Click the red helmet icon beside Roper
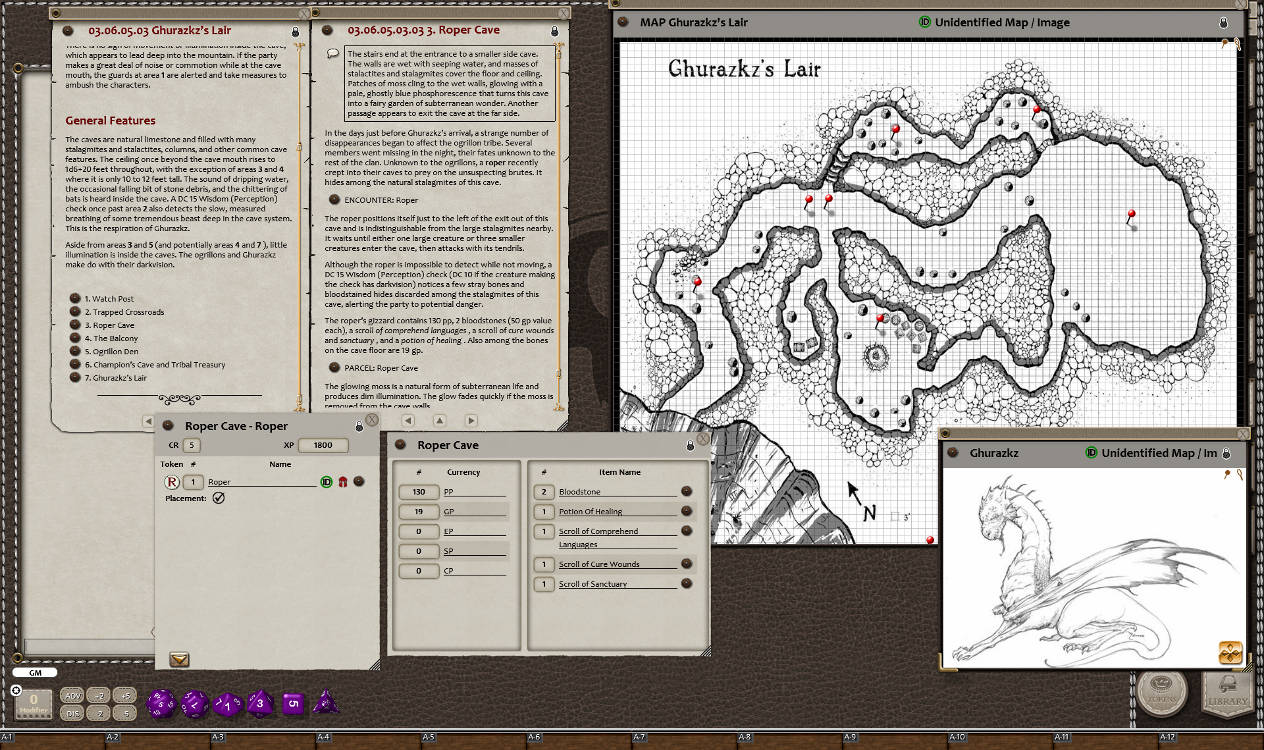Image resolution: width=1264 pixels, height=750 pixels. pyautogui.click(x=342, y=481)
